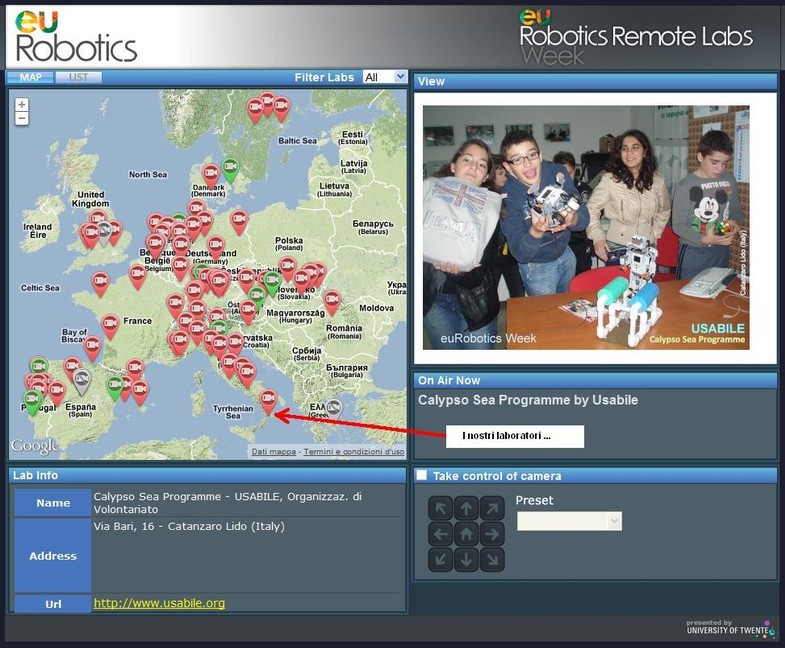
Task: Pan camera with the right arrow button
Action: (x=491, y=534)
